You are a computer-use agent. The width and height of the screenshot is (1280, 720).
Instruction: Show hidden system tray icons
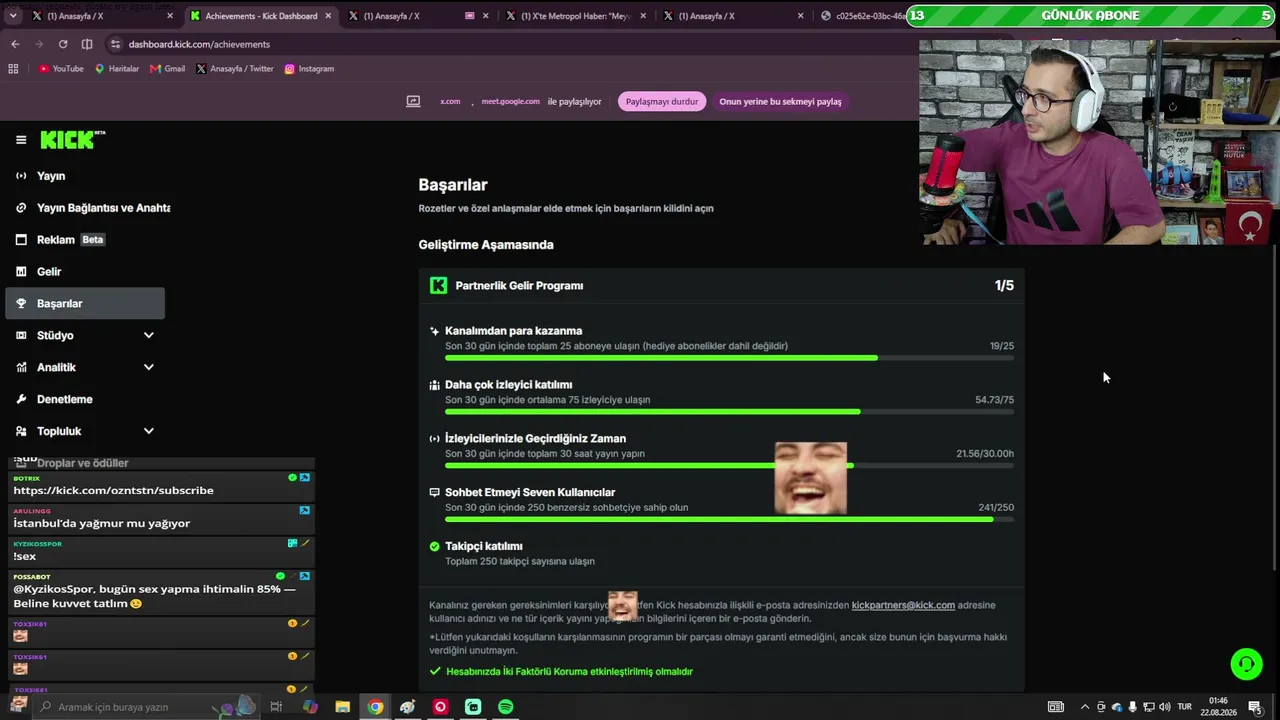coord(1085,707)
